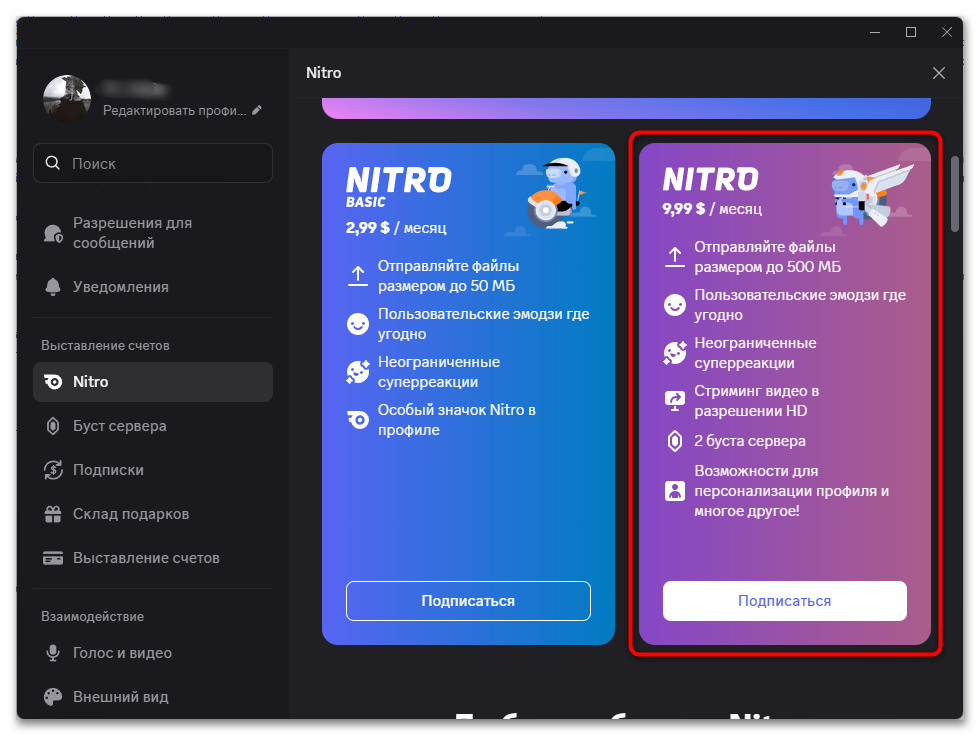Close the Nitro settings panel
The width and height of the screenshot is (980, 736).
click(939, 73)
